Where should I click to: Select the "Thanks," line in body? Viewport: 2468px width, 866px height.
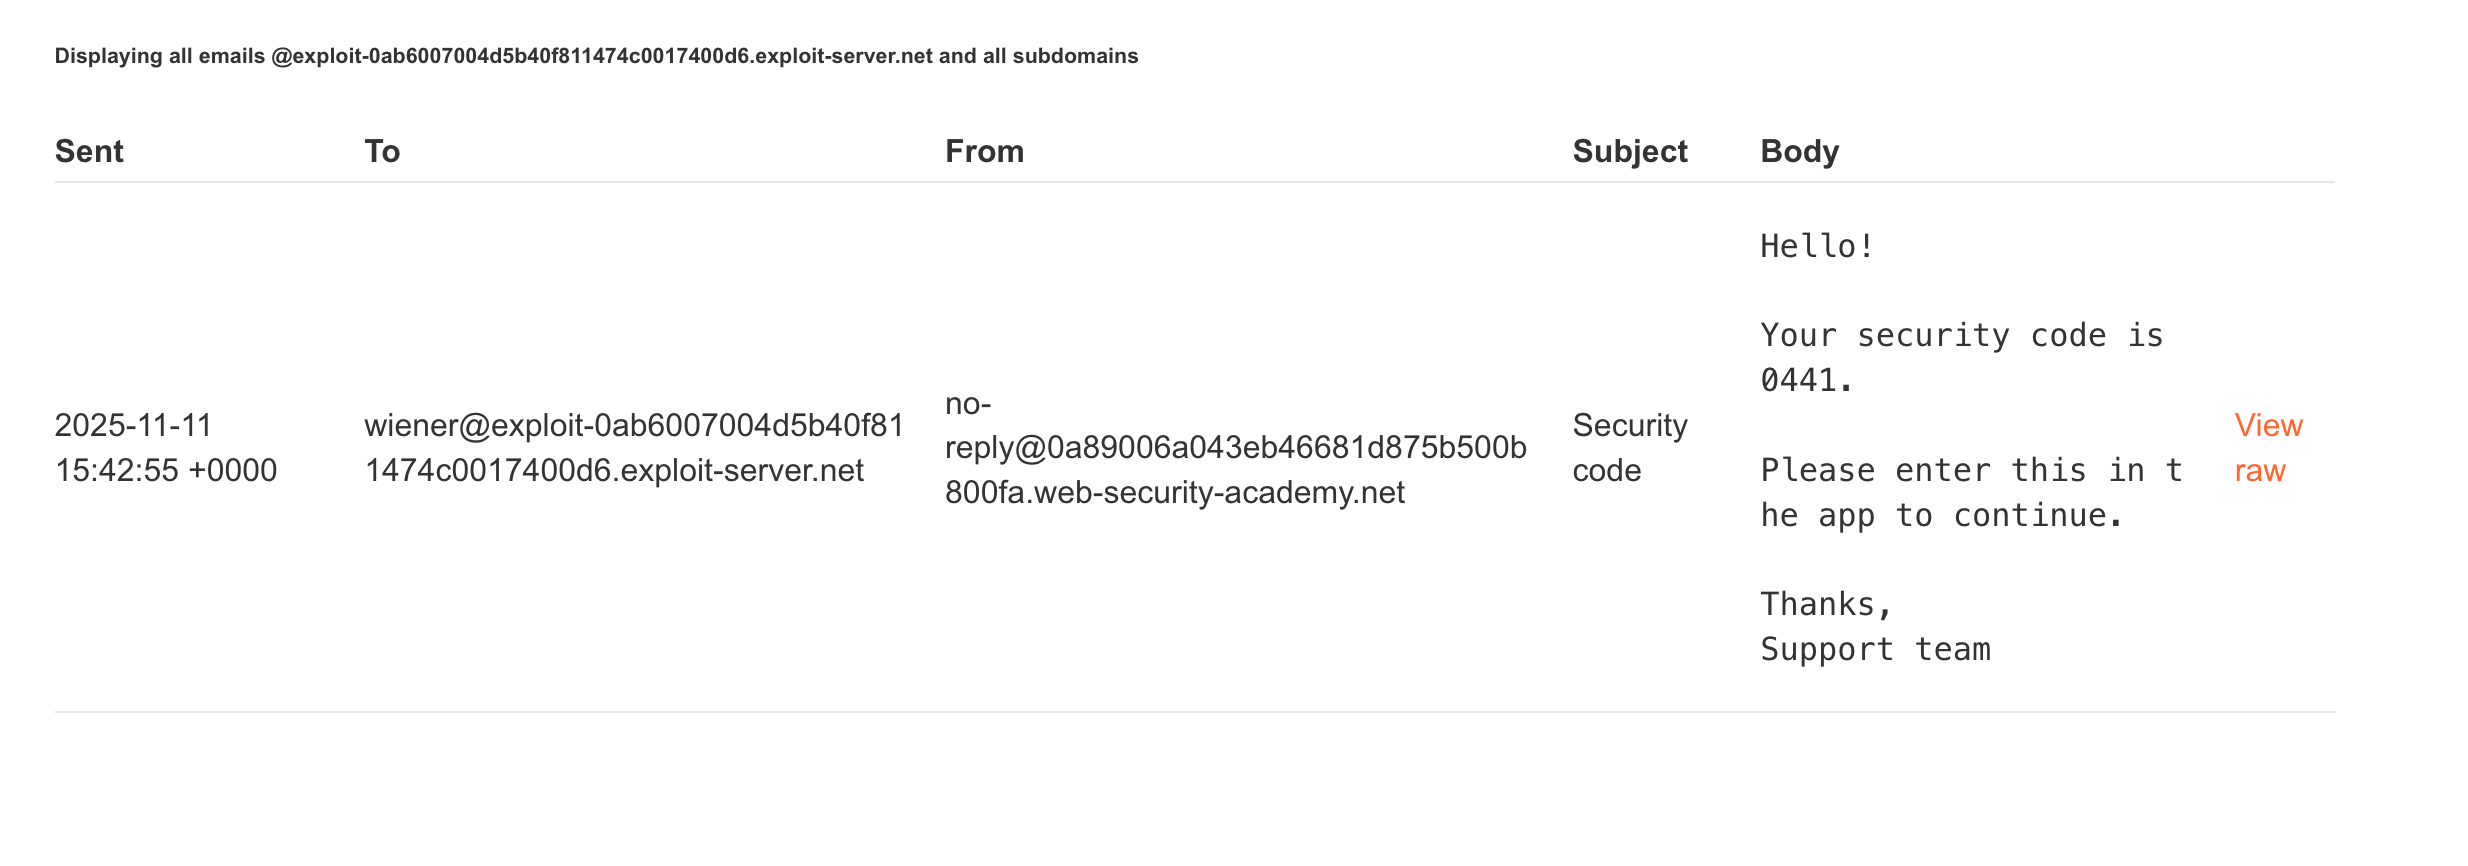[1825, 604]
